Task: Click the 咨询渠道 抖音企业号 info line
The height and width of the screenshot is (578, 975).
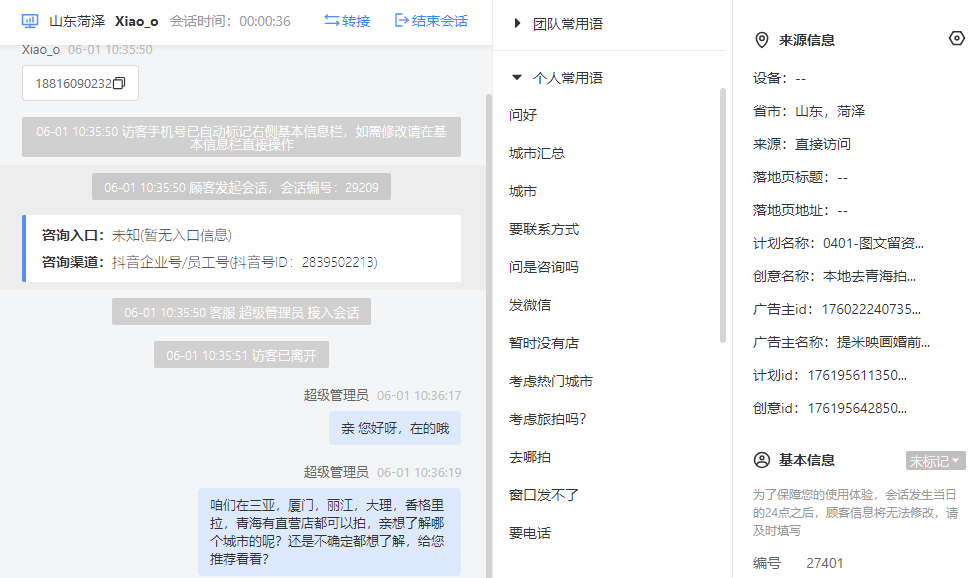Action: click(x=210, y=262)
